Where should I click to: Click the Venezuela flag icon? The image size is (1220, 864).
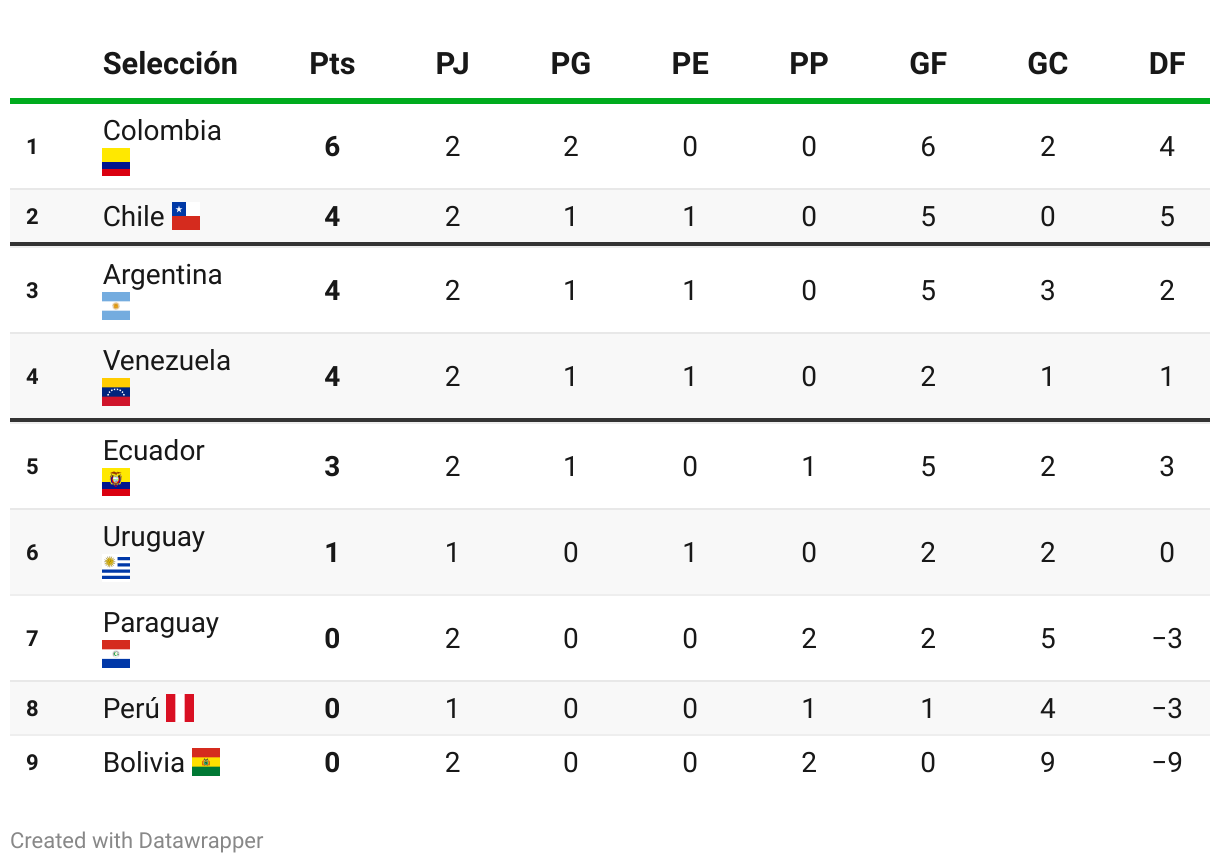pyautogui.click(x=116, y=392)
